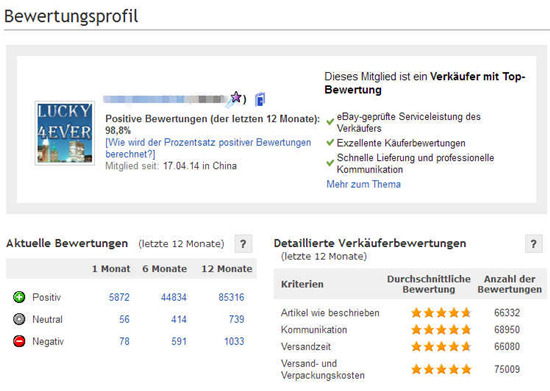View 44834 positive ratings for 6 Monate
The image size is (550, 391).
(174, 297)
